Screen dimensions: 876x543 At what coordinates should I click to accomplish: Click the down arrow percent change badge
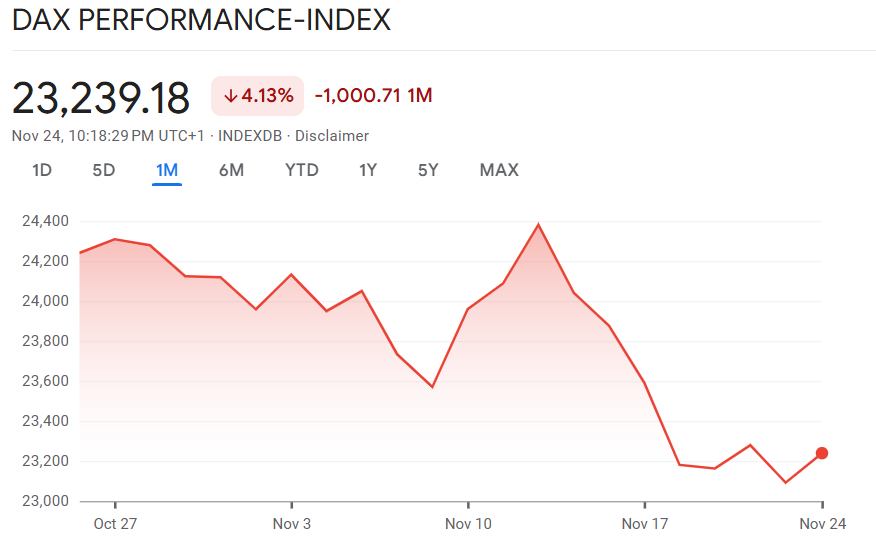pyautogui.click(x=258, y=96)
